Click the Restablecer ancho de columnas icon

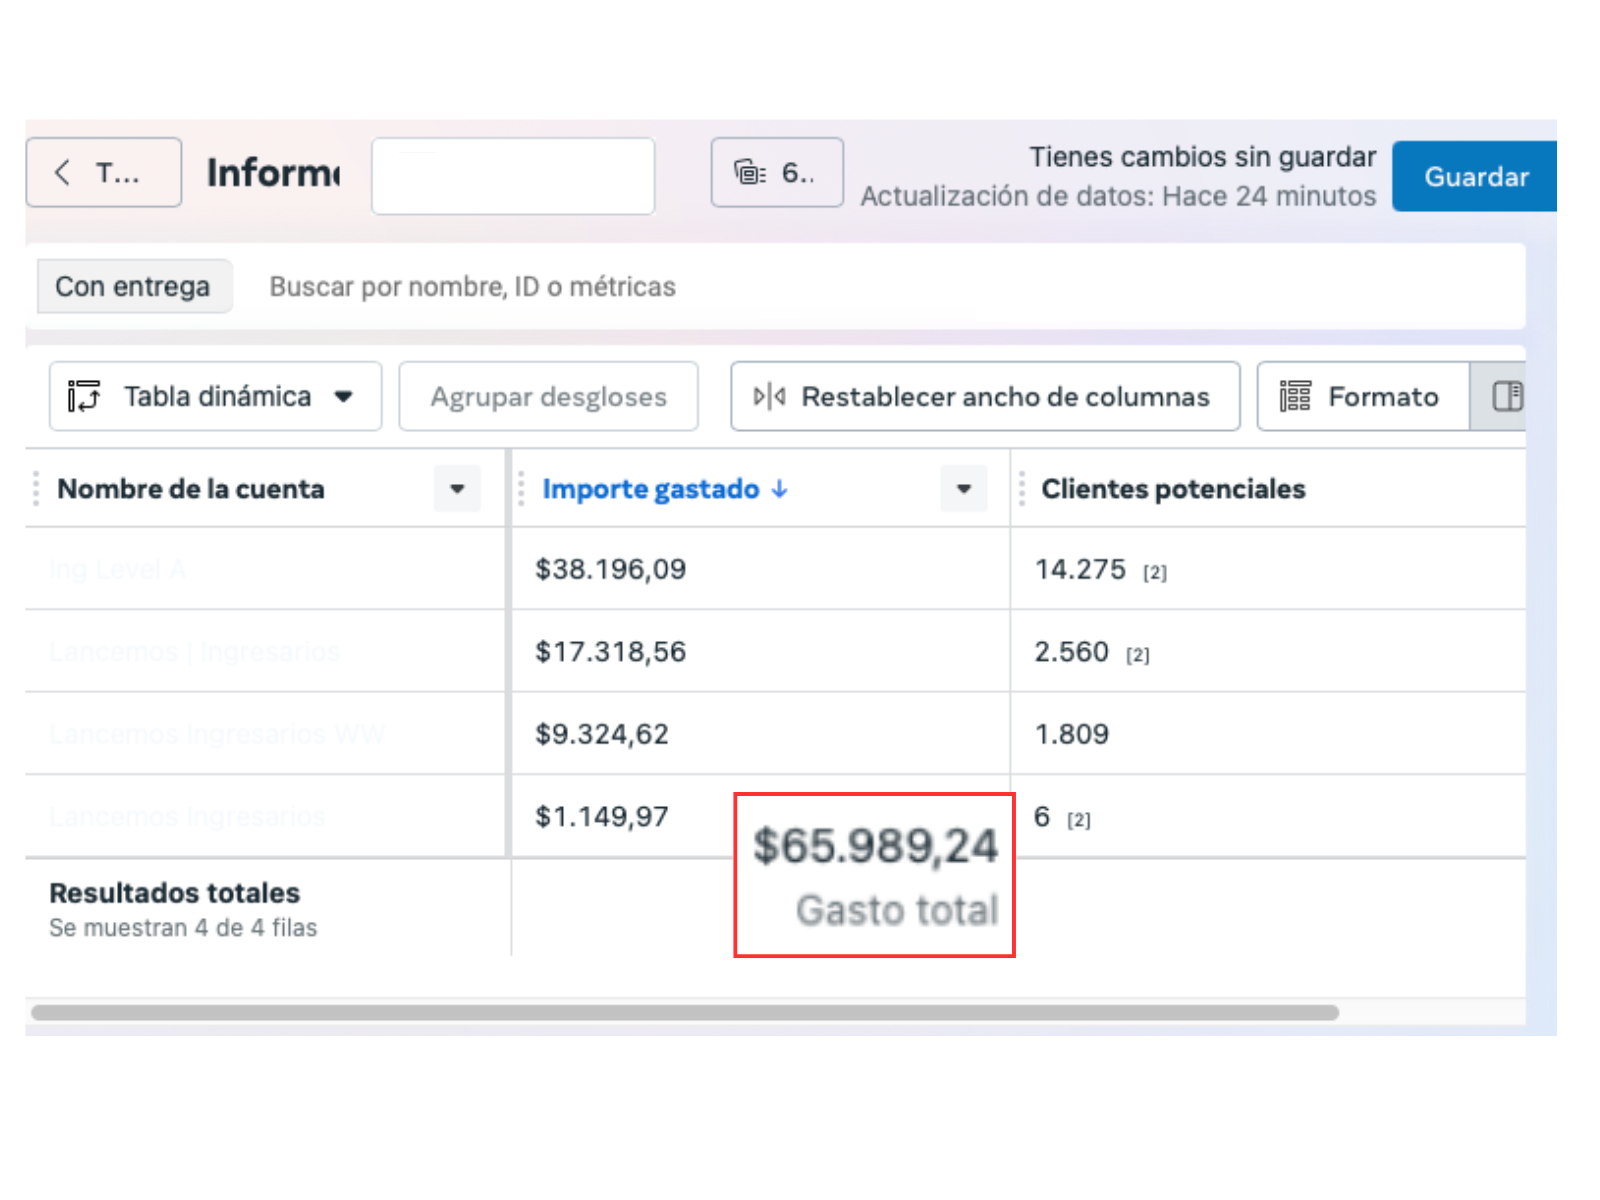(x=768, y=397)
